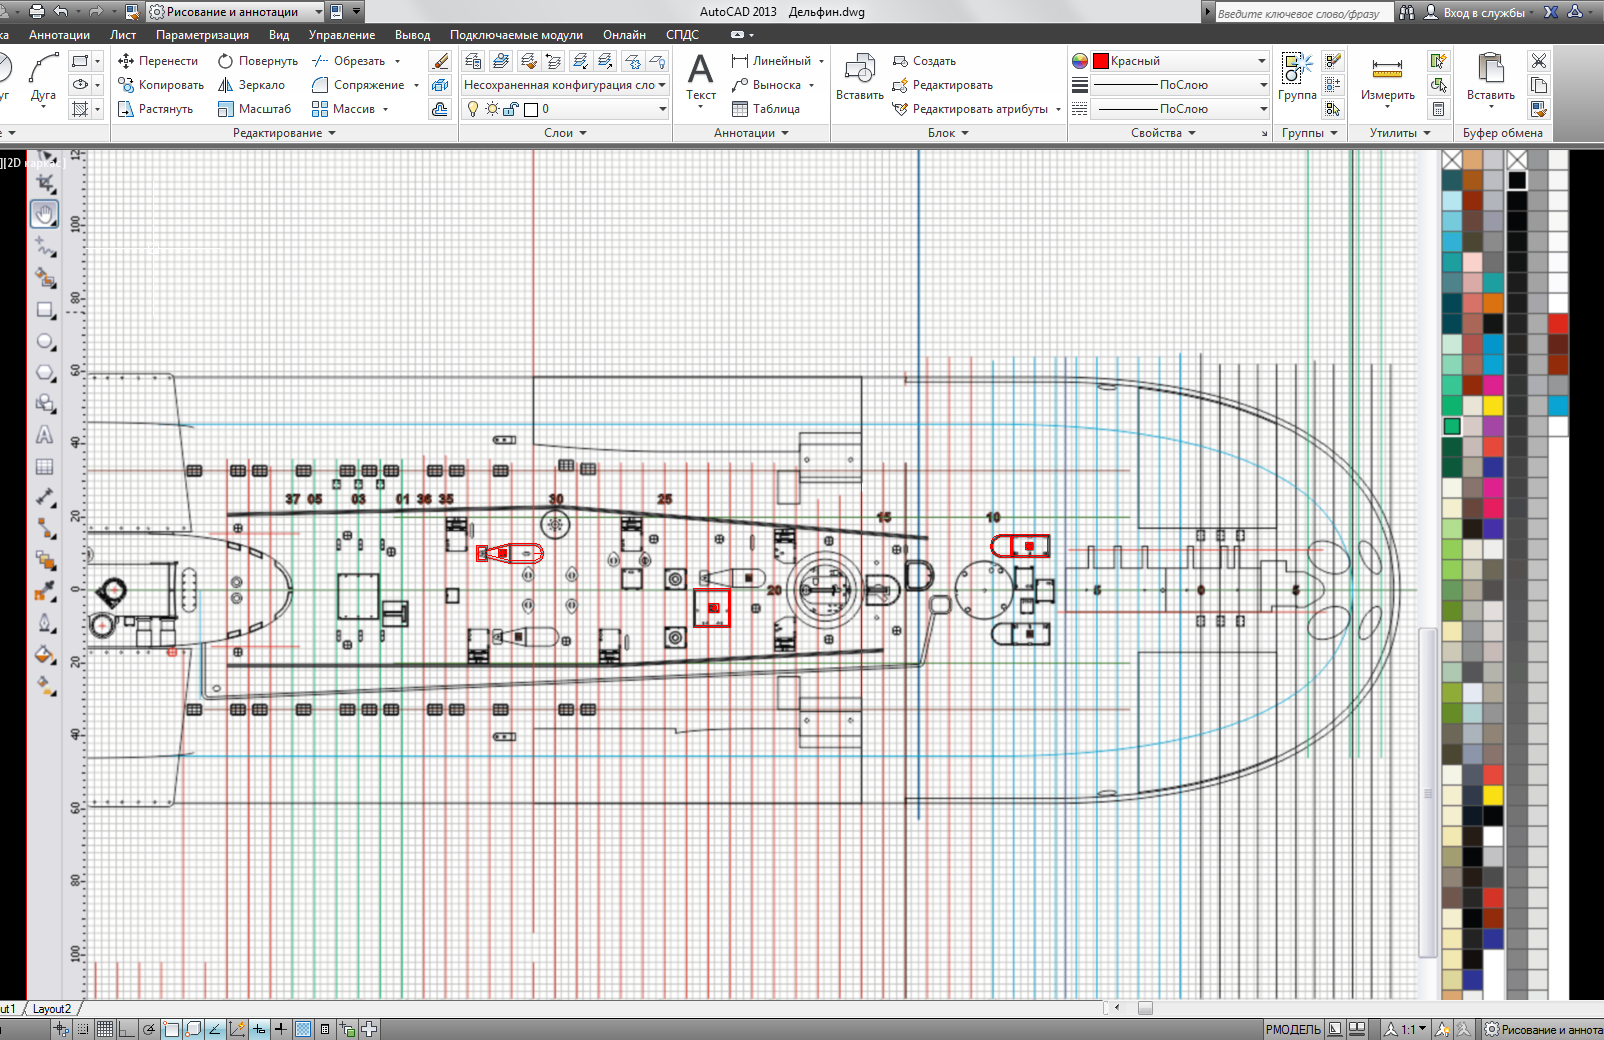Expand the unsaved layer state dropdown
Image resolution: width=1604 pixels, height=1040 pixels.
662,85
